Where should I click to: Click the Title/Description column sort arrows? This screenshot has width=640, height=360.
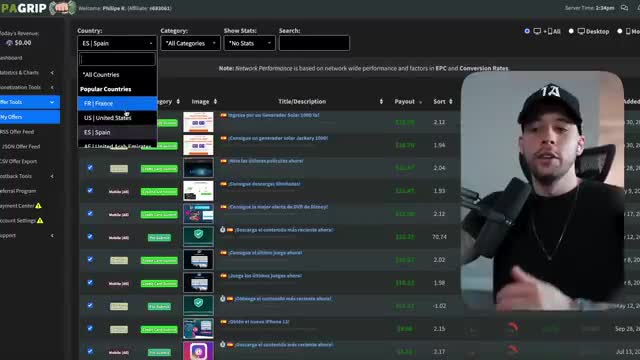(381, 102)
